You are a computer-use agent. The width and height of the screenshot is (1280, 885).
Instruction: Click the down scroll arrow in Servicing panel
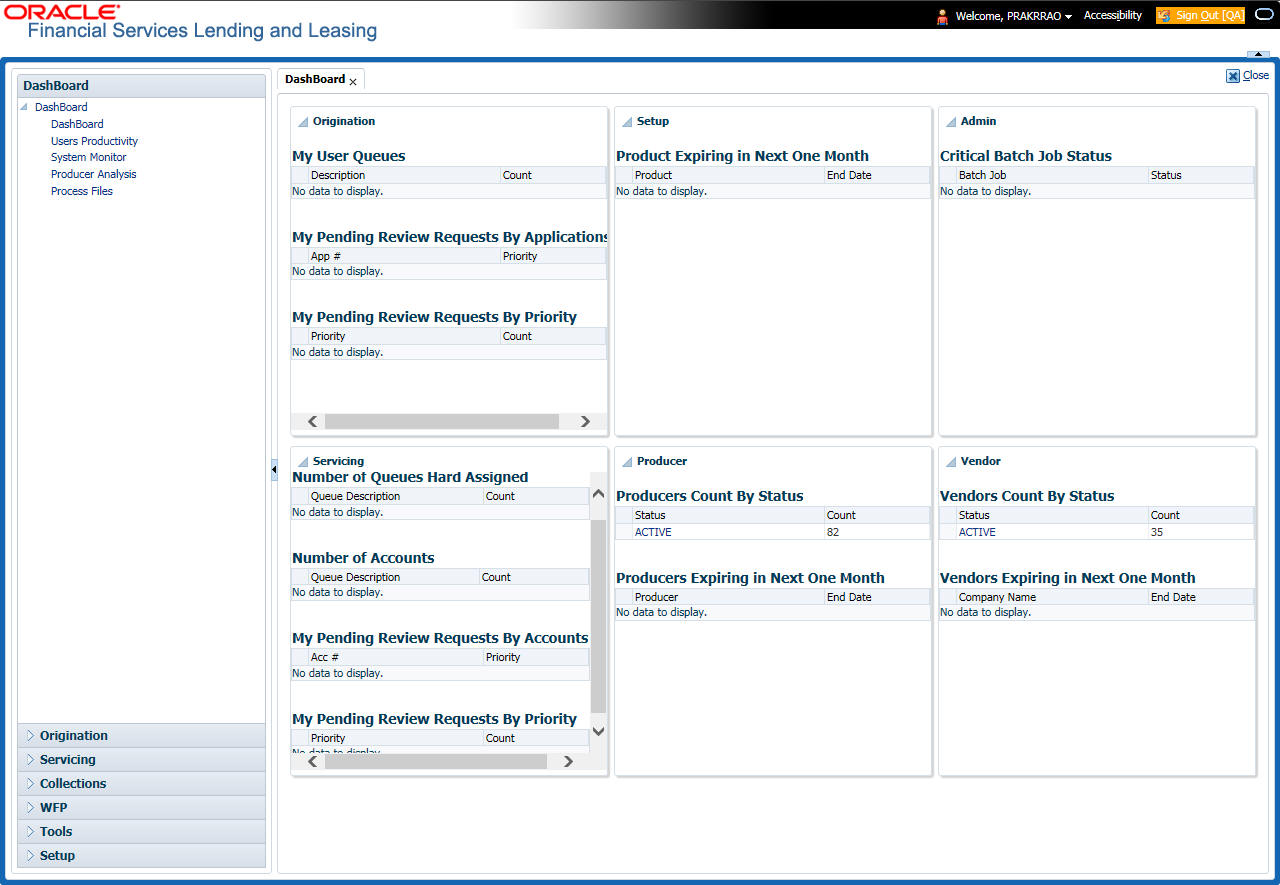[x=599, y=731]
